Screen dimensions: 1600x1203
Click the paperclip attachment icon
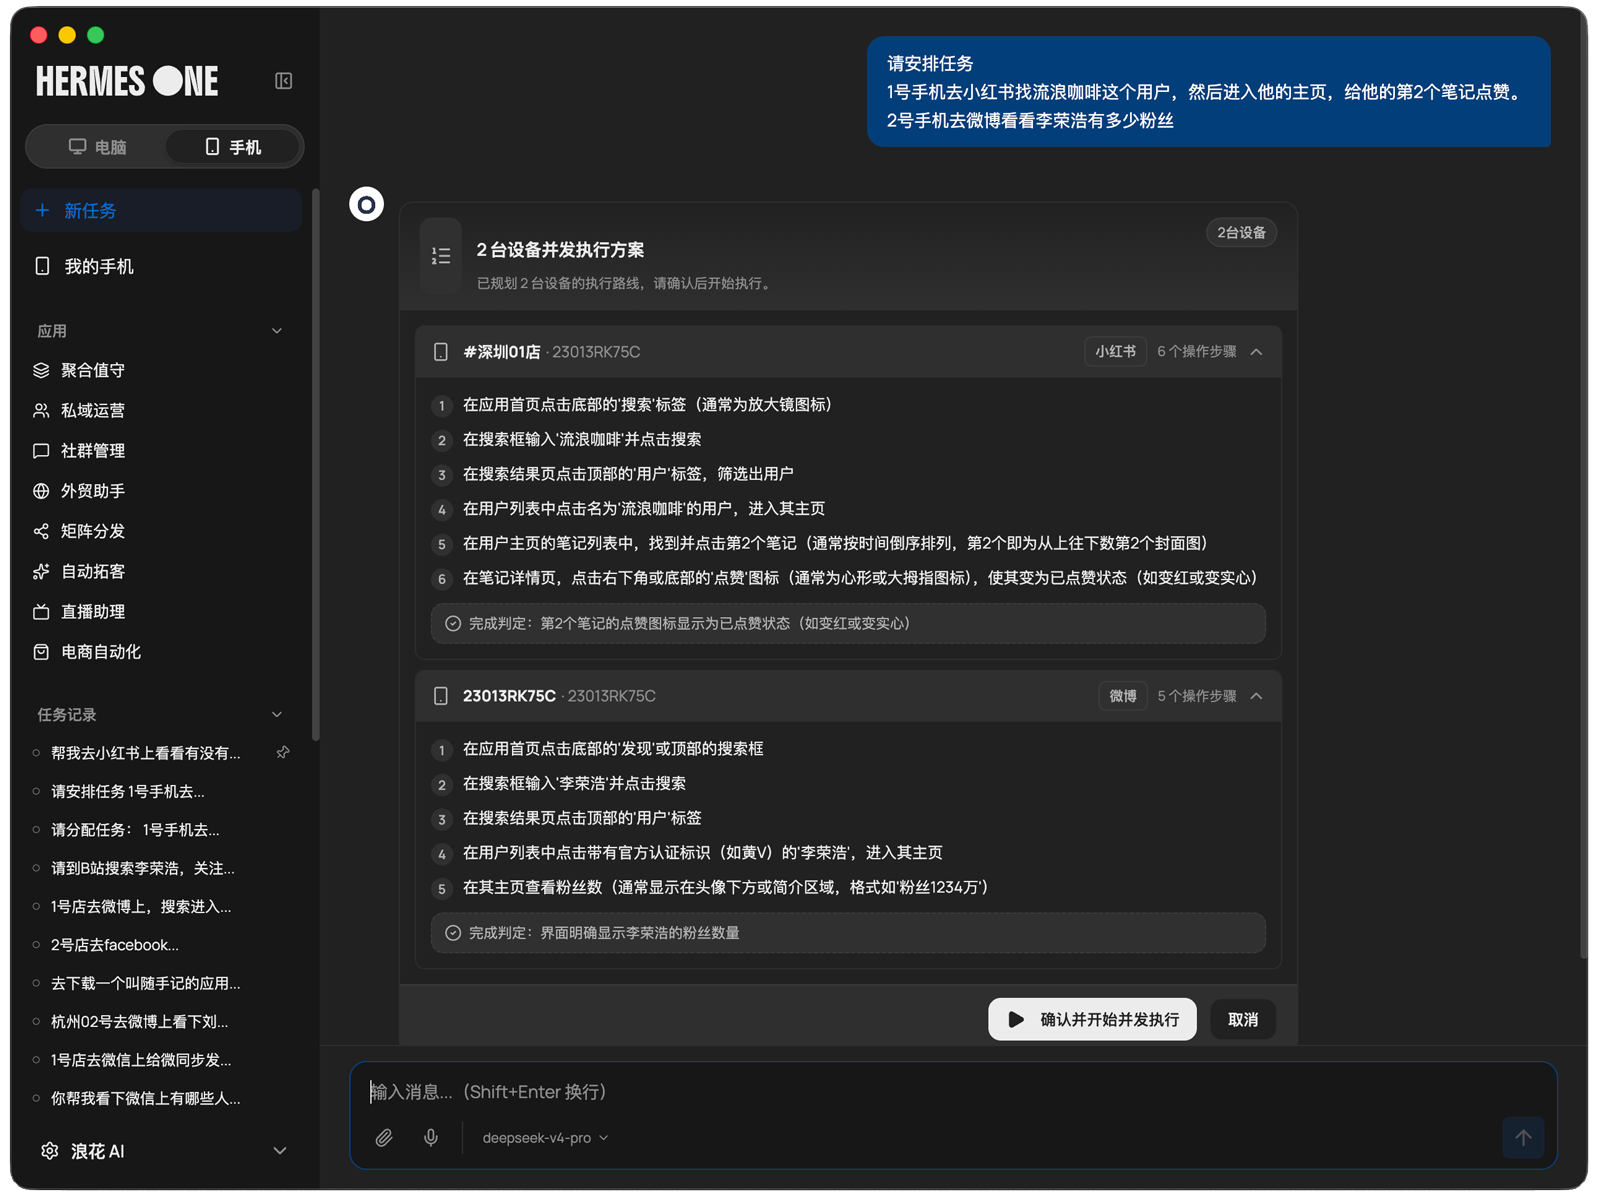(x=384, y=1138)
